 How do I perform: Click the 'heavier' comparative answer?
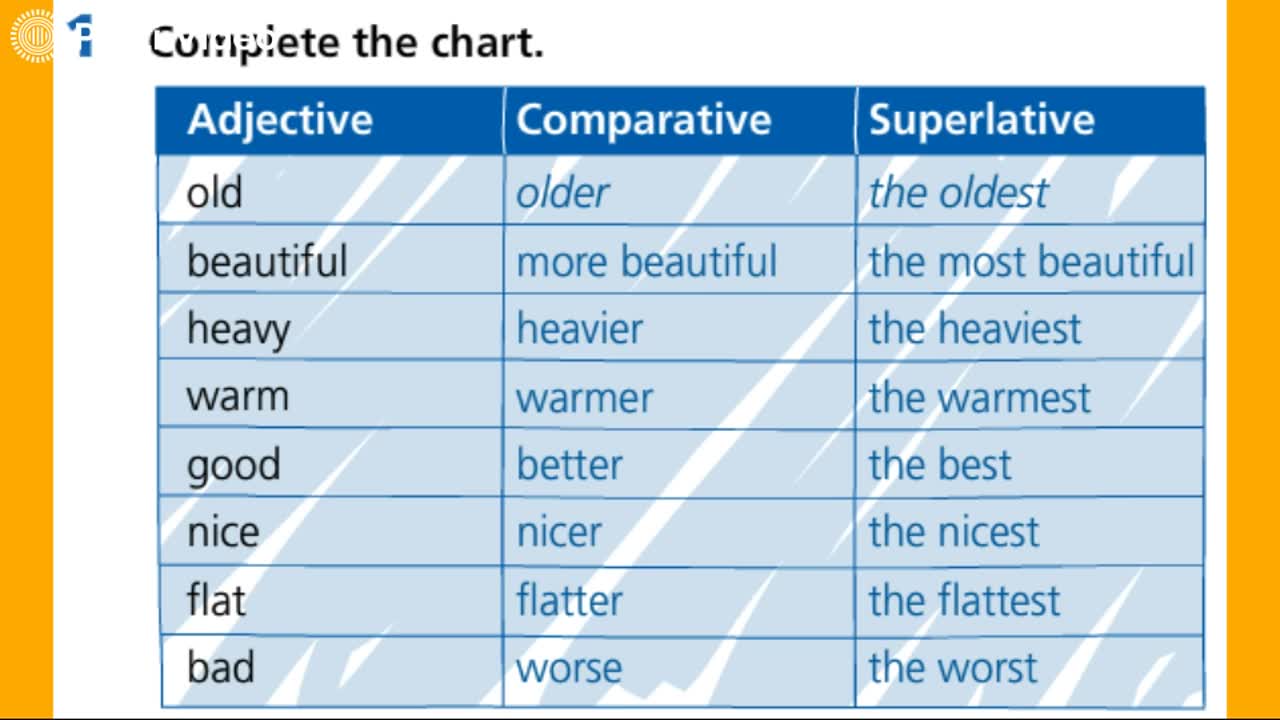pos(579,328)
